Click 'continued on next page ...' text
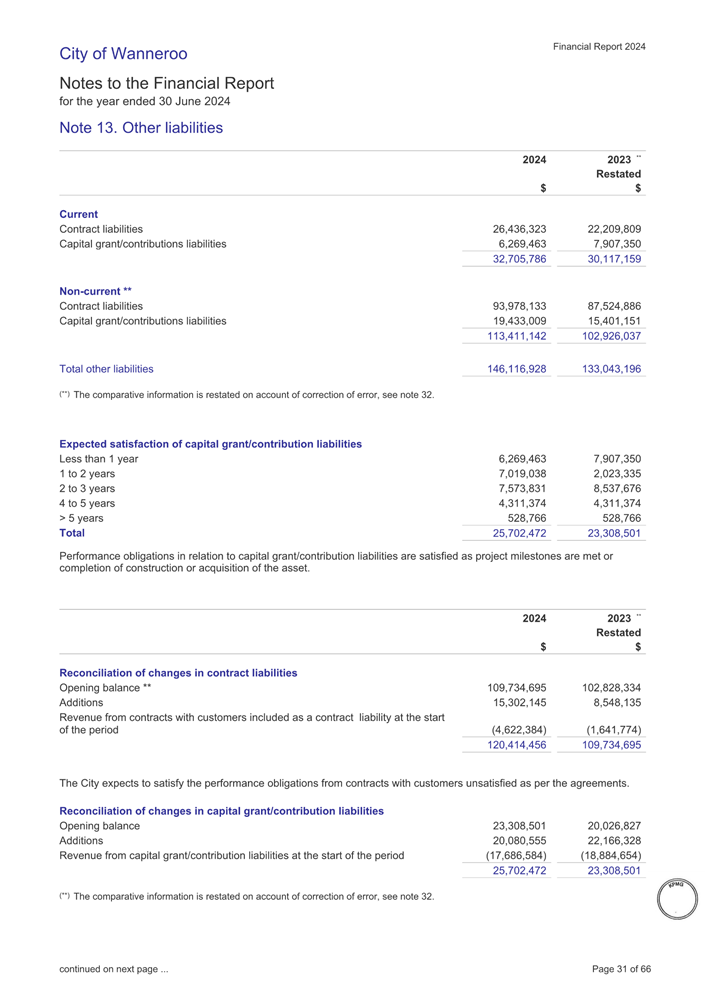The width and height of the screenshot is (705, 998). [113, 968]
